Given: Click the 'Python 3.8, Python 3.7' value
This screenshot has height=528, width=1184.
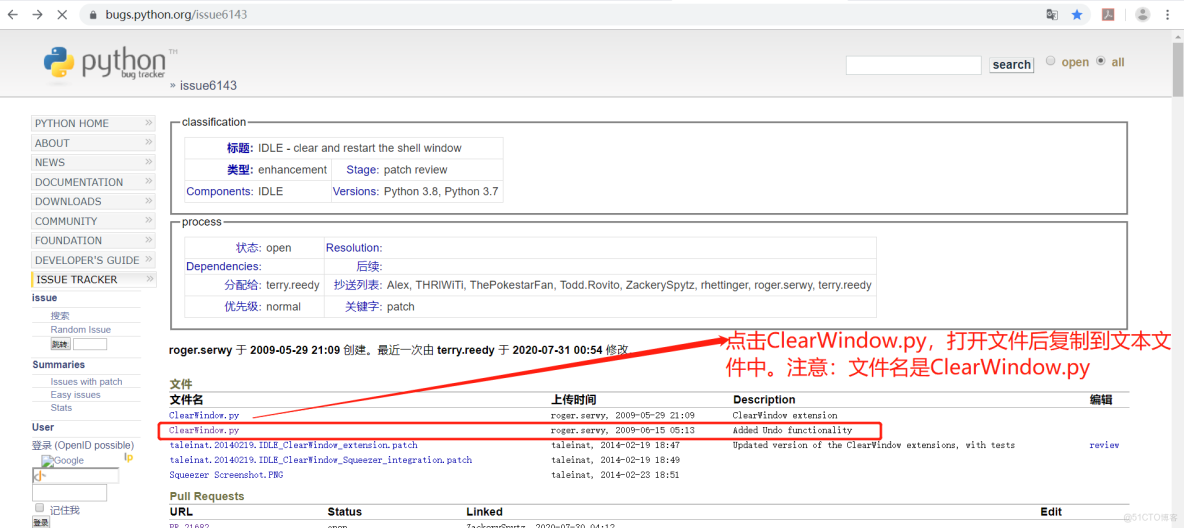Looking at the screenshot, I should click(x=441, y=192).
